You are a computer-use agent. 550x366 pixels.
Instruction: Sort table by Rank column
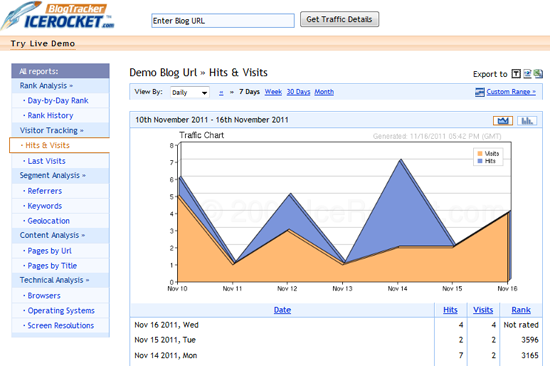coord(521,310)
